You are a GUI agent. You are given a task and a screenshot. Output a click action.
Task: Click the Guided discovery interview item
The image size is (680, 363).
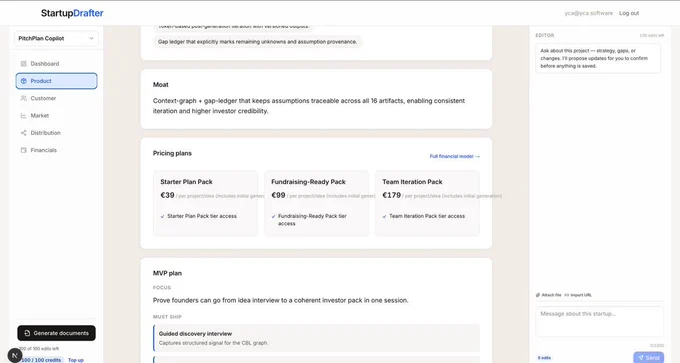click(x=317, y=338)
